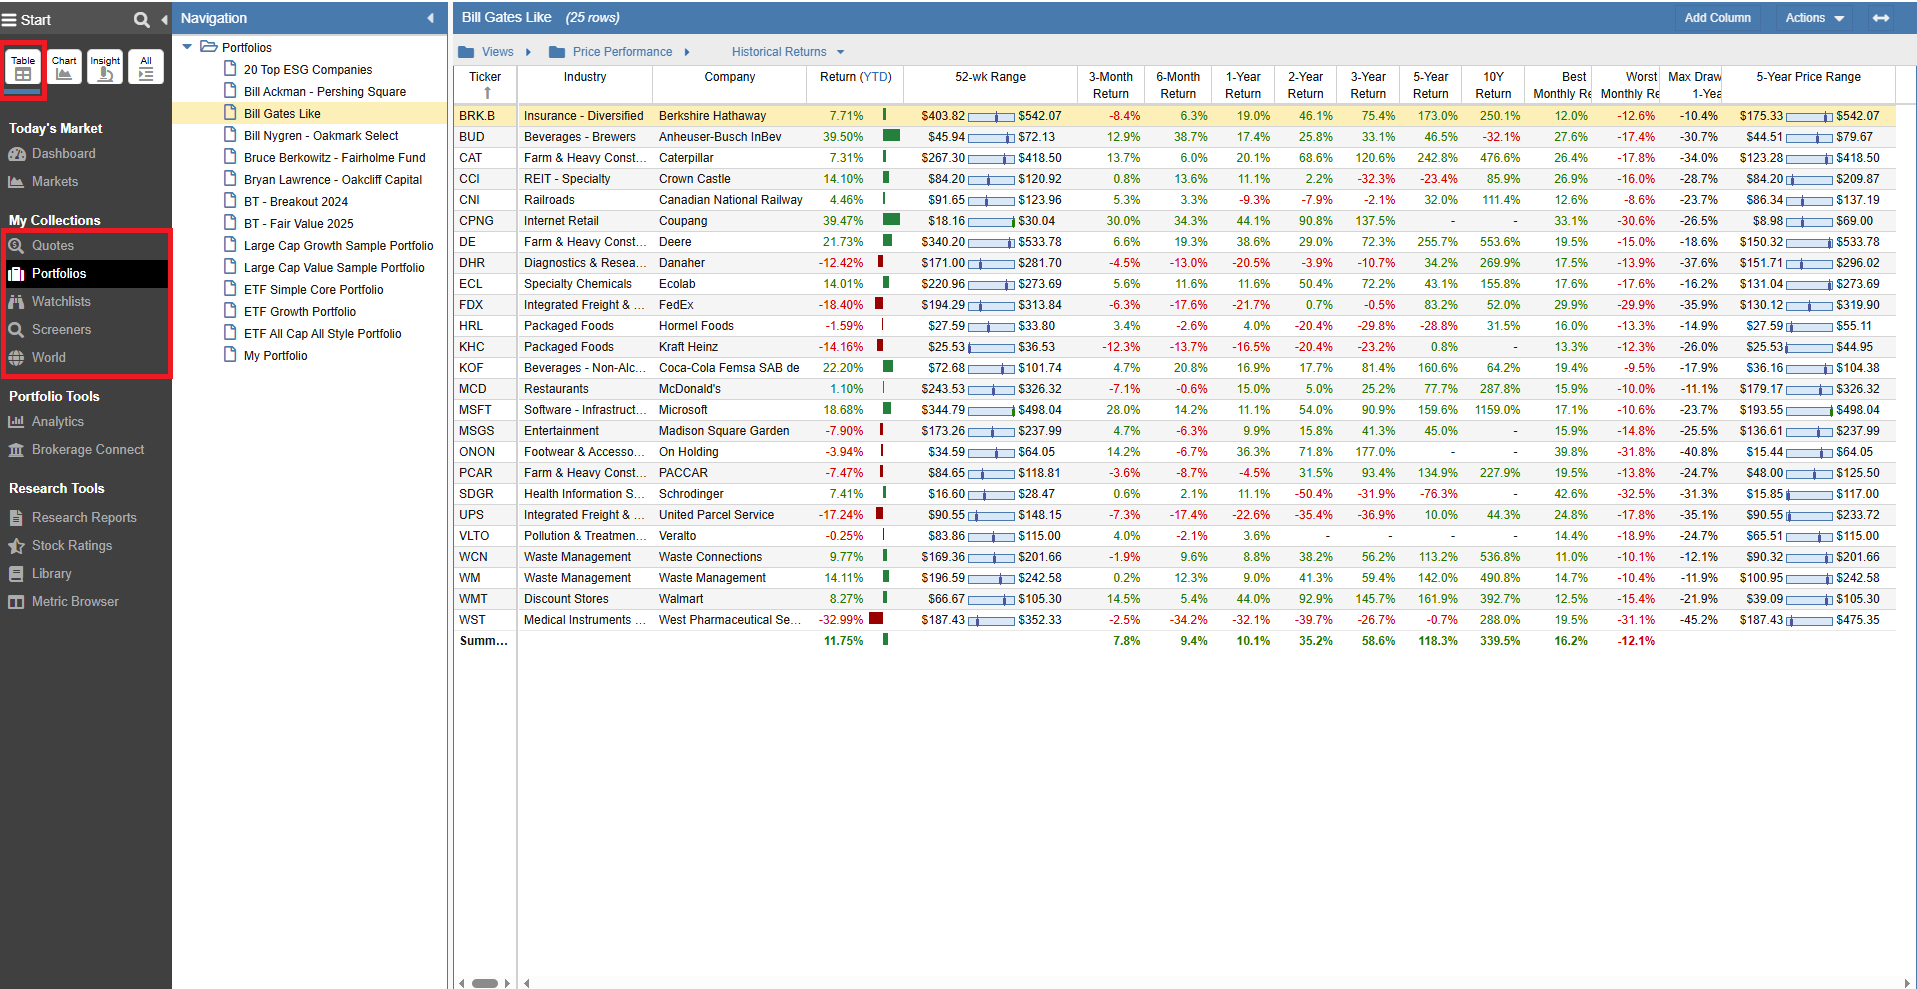This screenshot has height=989, width=1917.
Task: Open Stock Ratings research tool
Action: 71,546
